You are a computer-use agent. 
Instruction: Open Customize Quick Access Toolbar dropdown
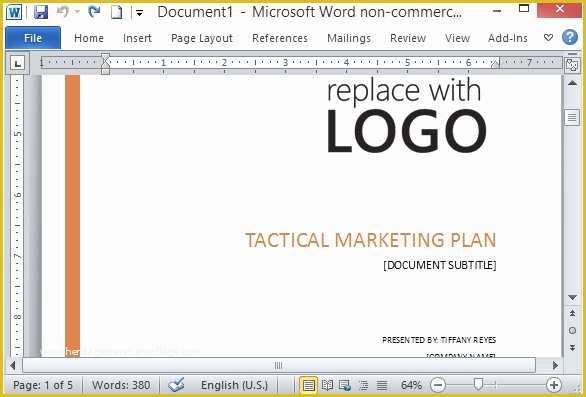139,13
